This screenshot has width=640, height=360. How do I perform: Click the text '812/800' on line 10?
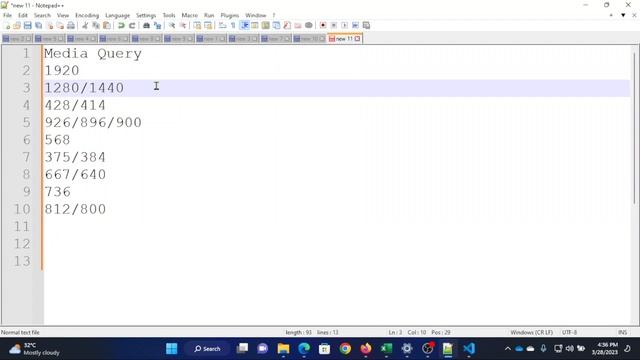[x=75, y=209]
